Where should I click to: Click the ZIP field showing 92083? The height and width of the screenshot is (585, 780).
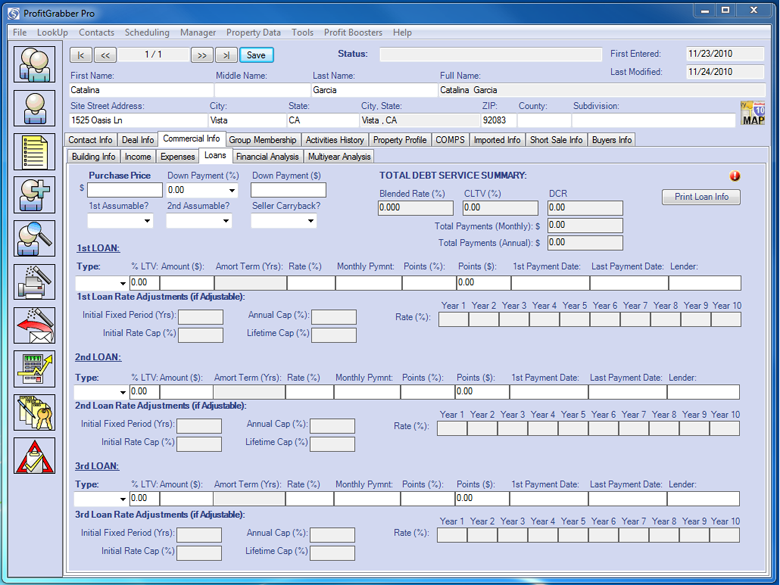pyautogui.click(x=498, y=120)
